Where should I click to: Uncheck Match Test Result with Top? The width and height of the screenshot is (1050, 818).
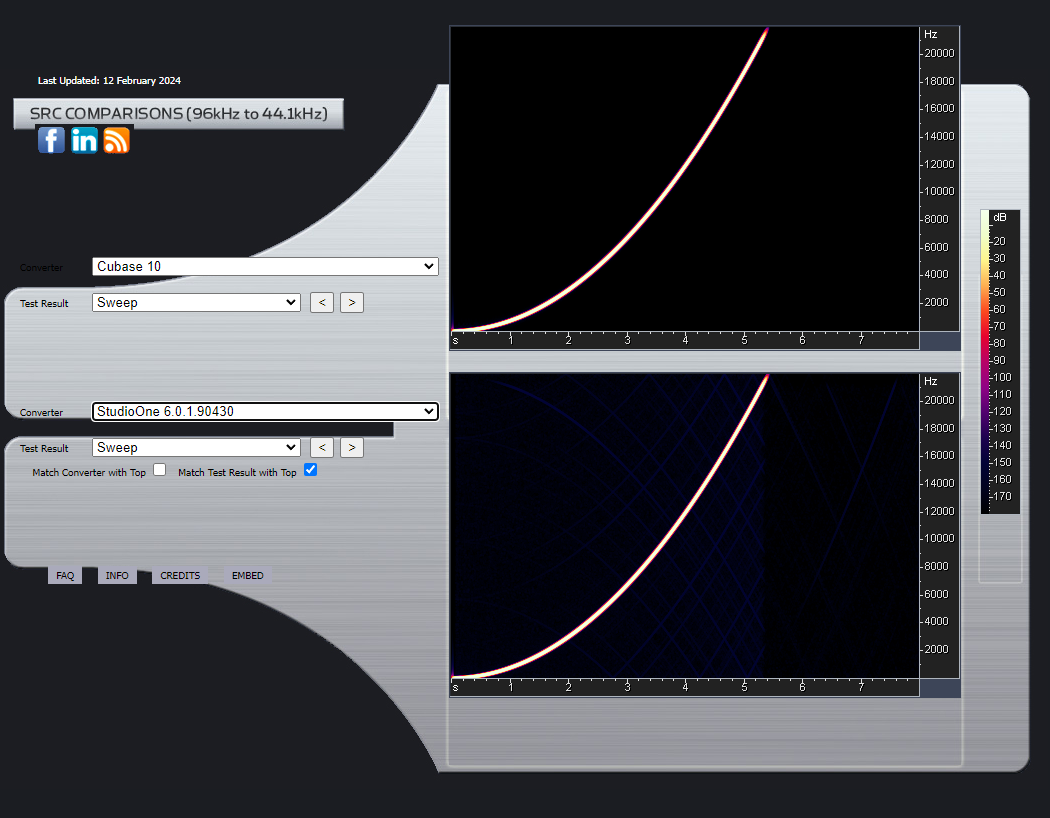[310, 470]
